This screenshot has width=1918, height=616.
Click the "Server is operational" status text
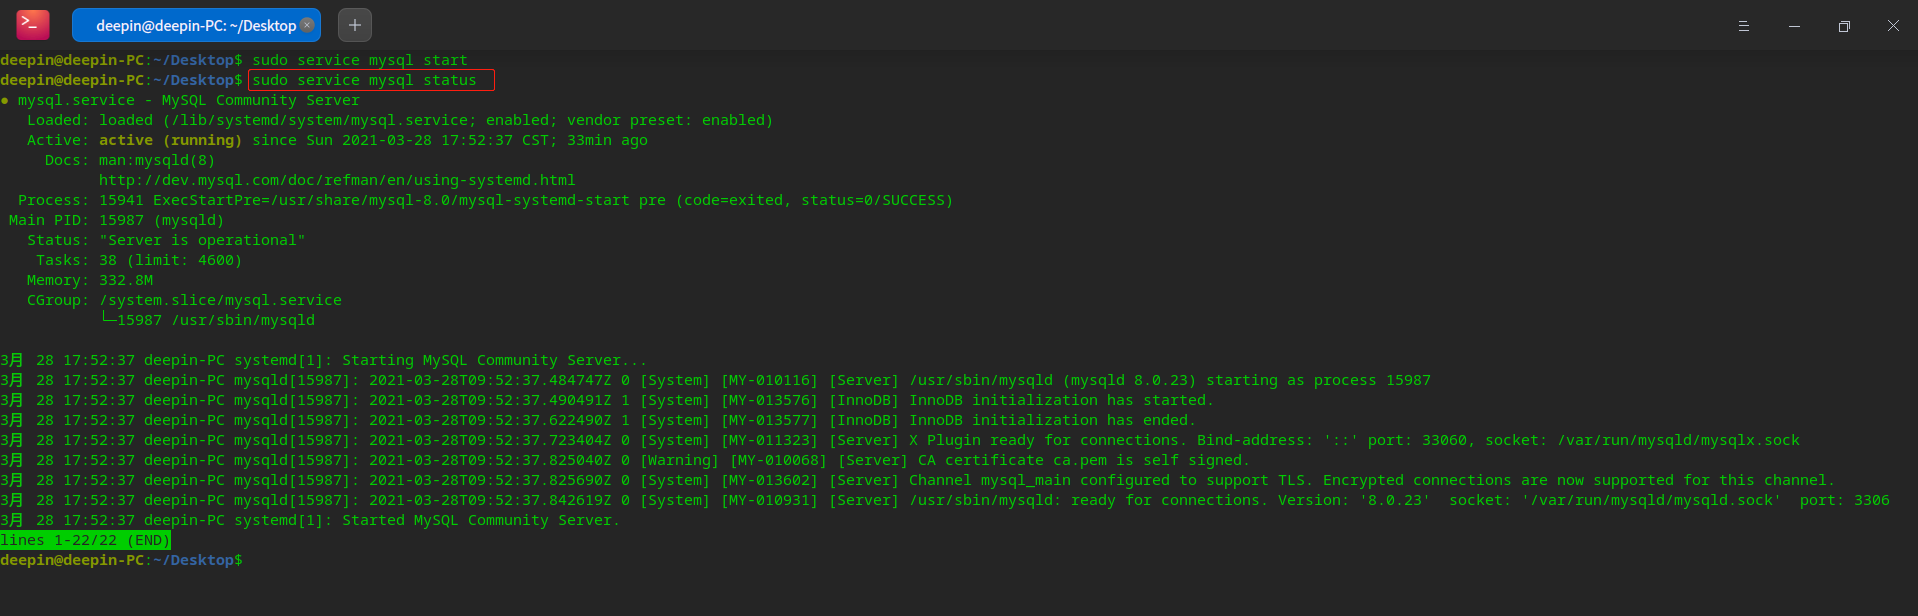202,240
